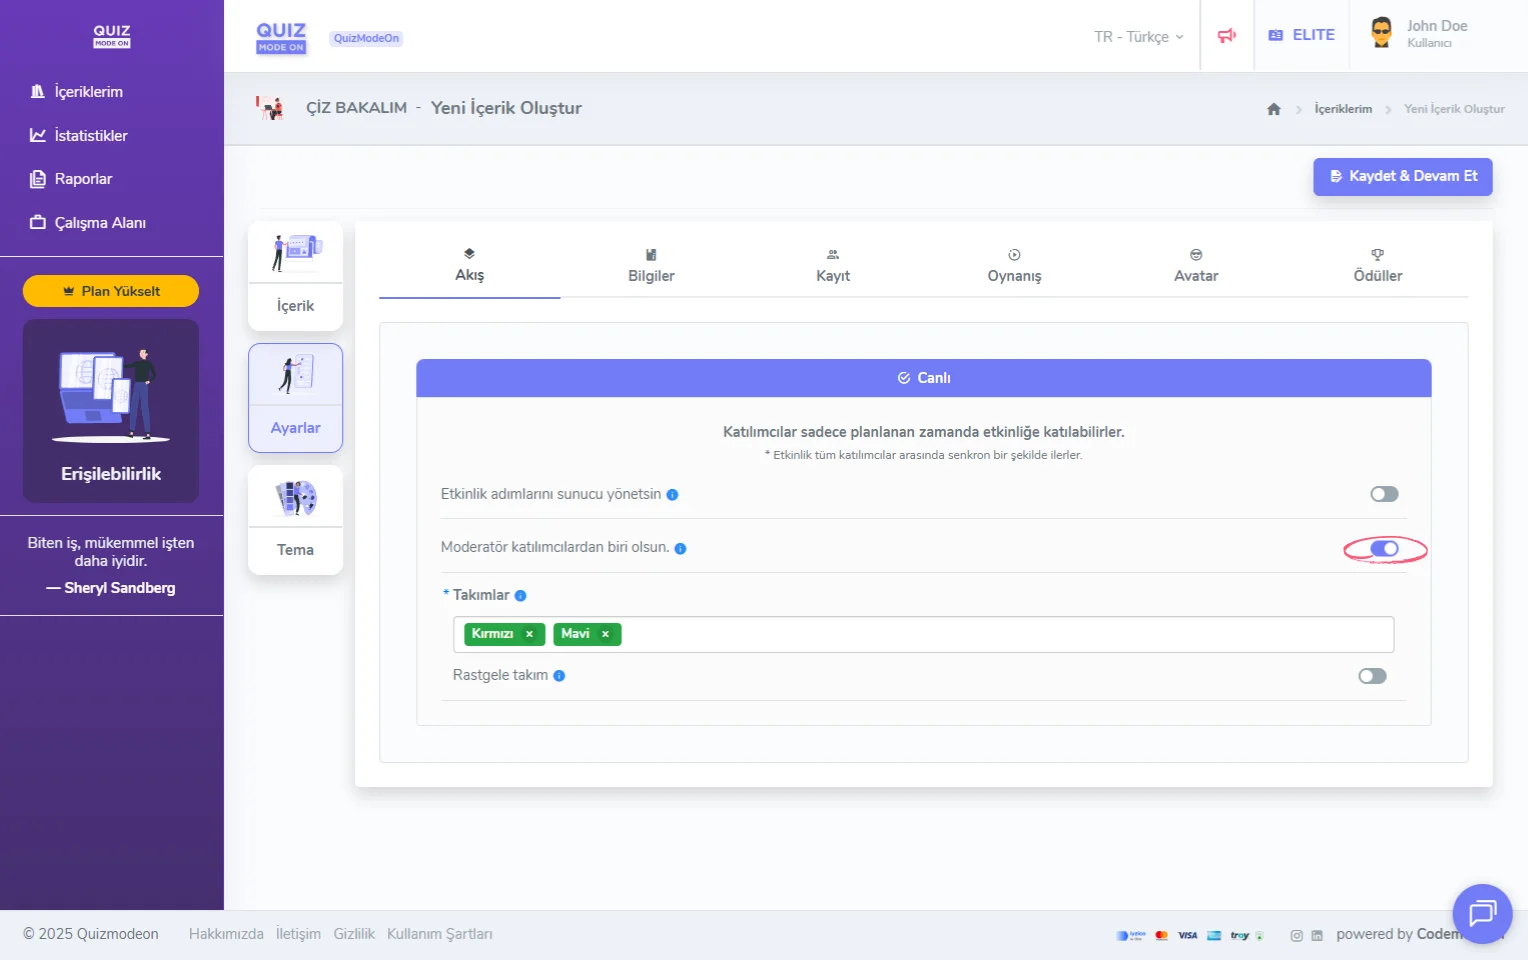
Task: Disable Moderatör katılımcılardan biri olsun switch
Action: [x=1384, y=549]
